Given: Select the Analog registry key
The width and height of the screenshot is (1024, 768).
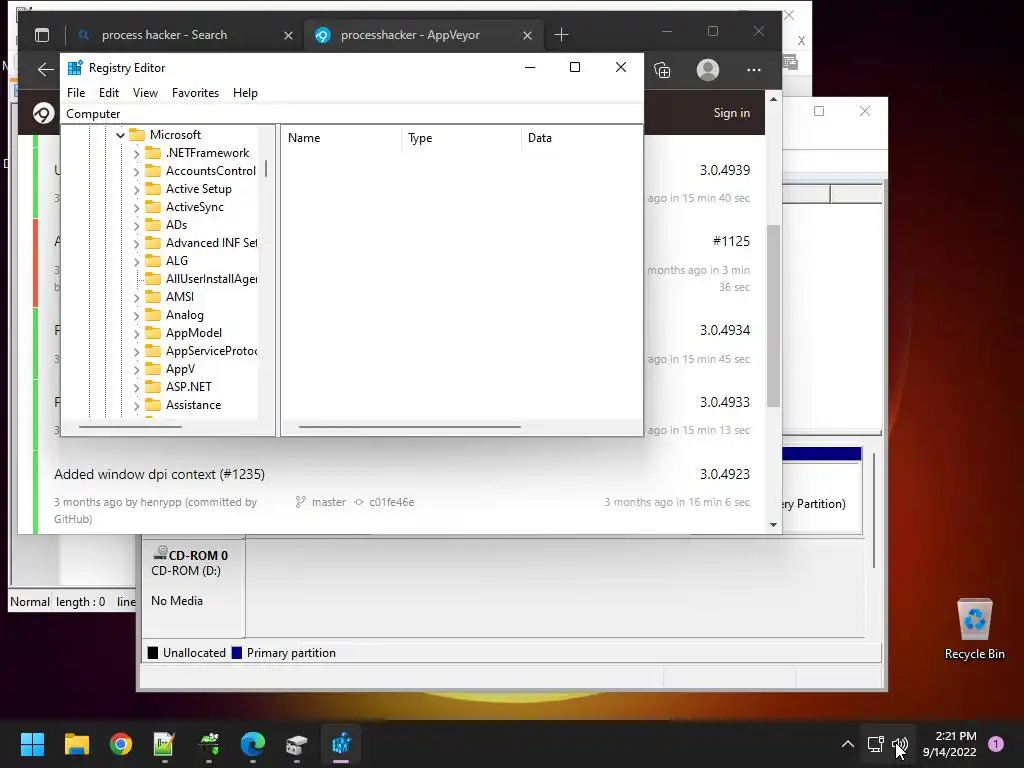Looking at the screenshot, I should [184, 315].
